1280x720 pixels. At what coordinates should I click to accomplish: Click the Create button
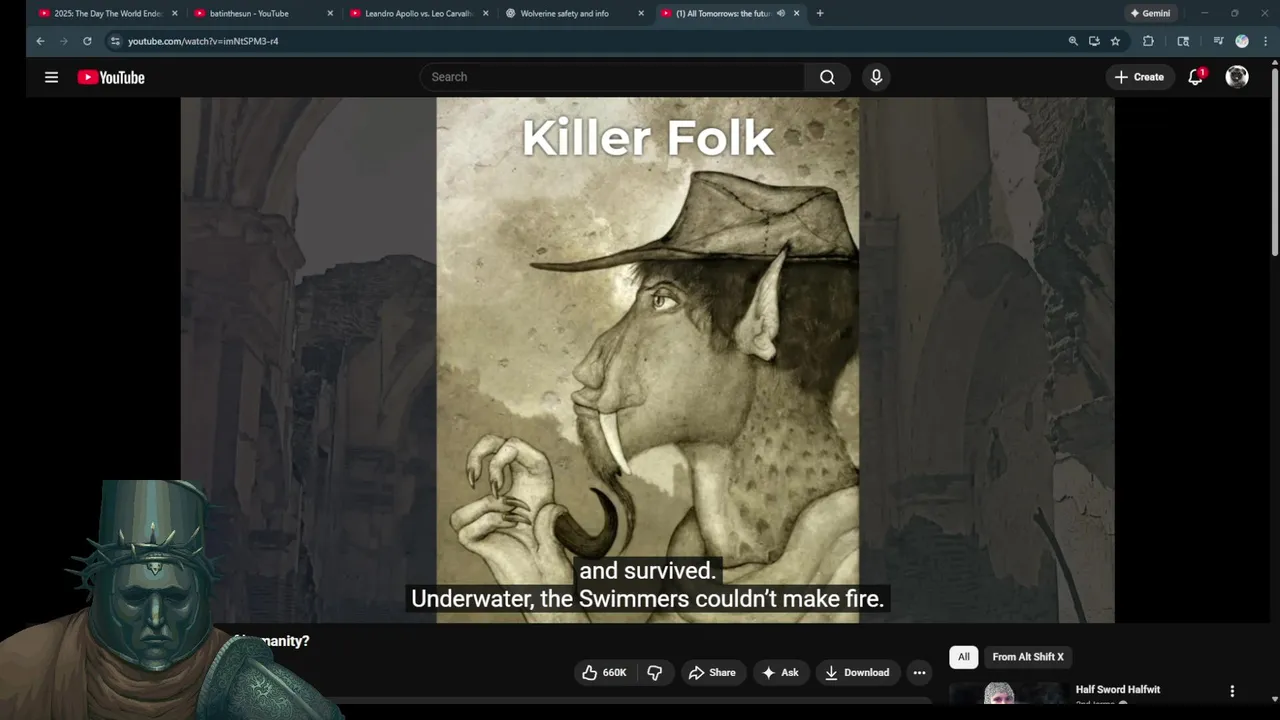coord(1139,77)
